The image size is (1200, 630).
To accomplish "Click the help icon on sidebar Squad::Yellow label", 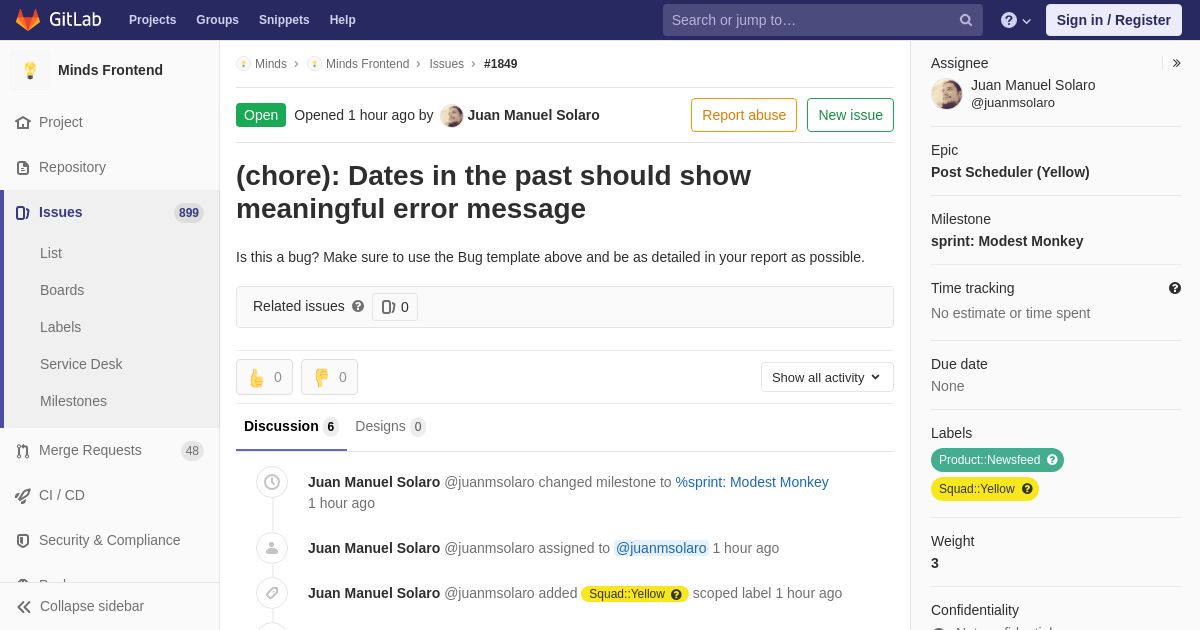I will (x=1027, y=489).
